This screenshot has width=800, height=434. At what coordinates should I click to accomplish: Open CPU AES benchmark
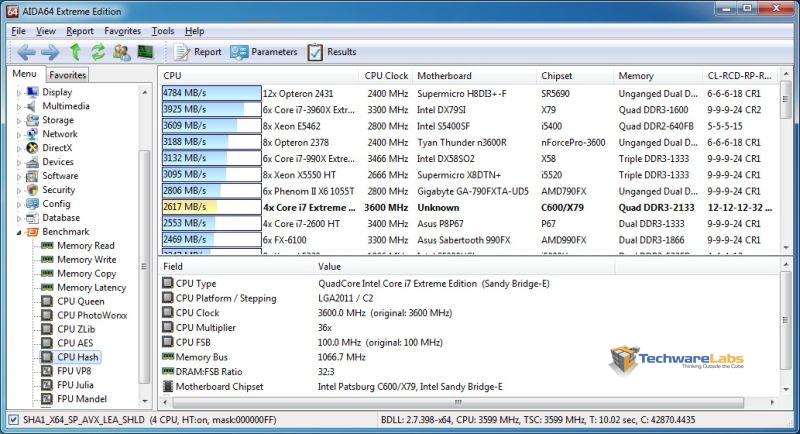pyautogui.click(x=75, y=343)
